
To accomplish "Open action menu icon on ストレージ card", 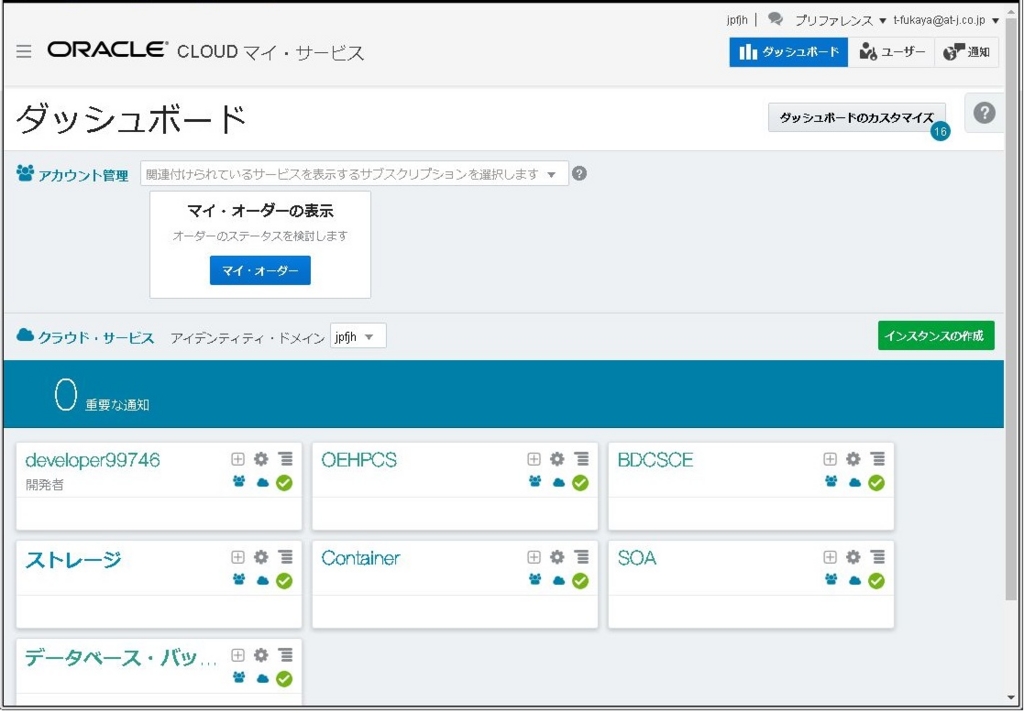I will [x=285, y=557].
